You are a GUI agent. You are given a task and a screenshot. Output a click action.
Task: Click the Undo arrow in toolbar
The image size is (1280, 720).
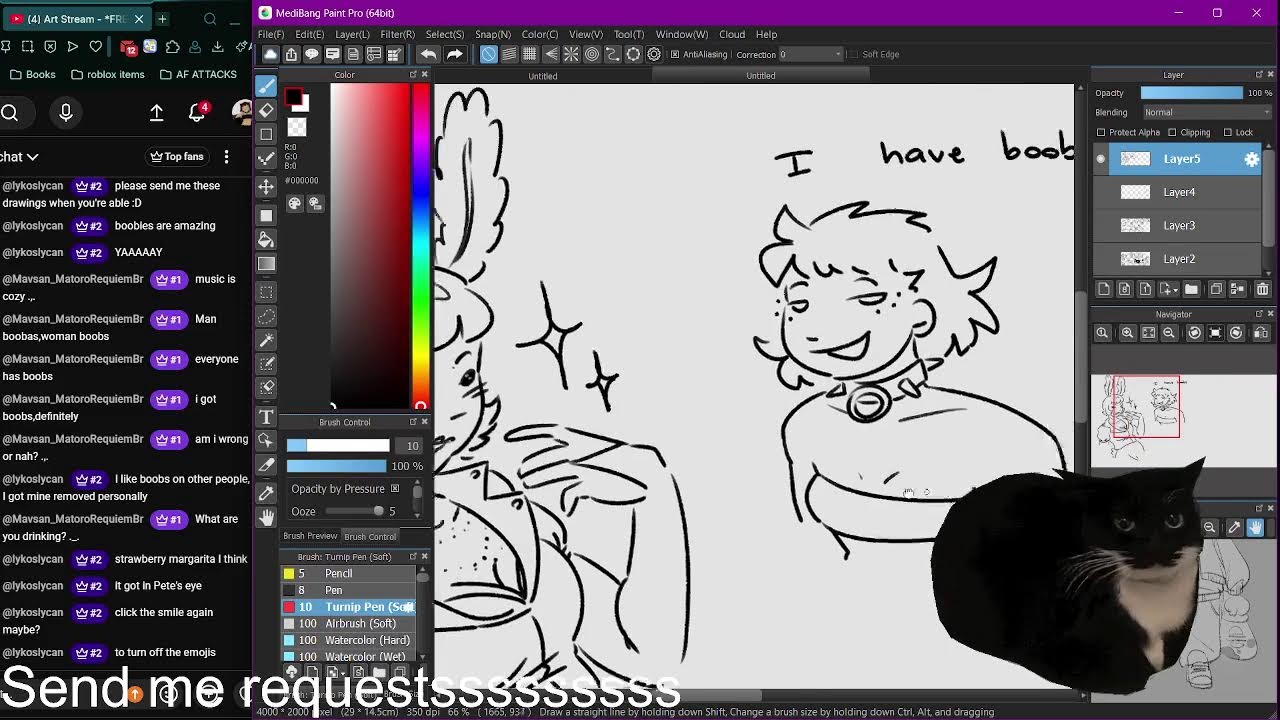coord(428,54)
